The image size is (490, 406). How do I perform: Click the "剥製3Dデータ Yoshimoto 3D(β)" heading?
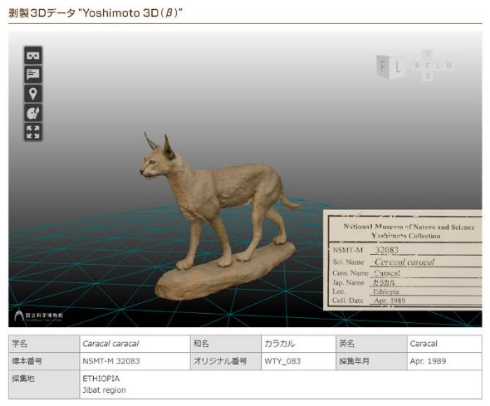tap(95, 13)
